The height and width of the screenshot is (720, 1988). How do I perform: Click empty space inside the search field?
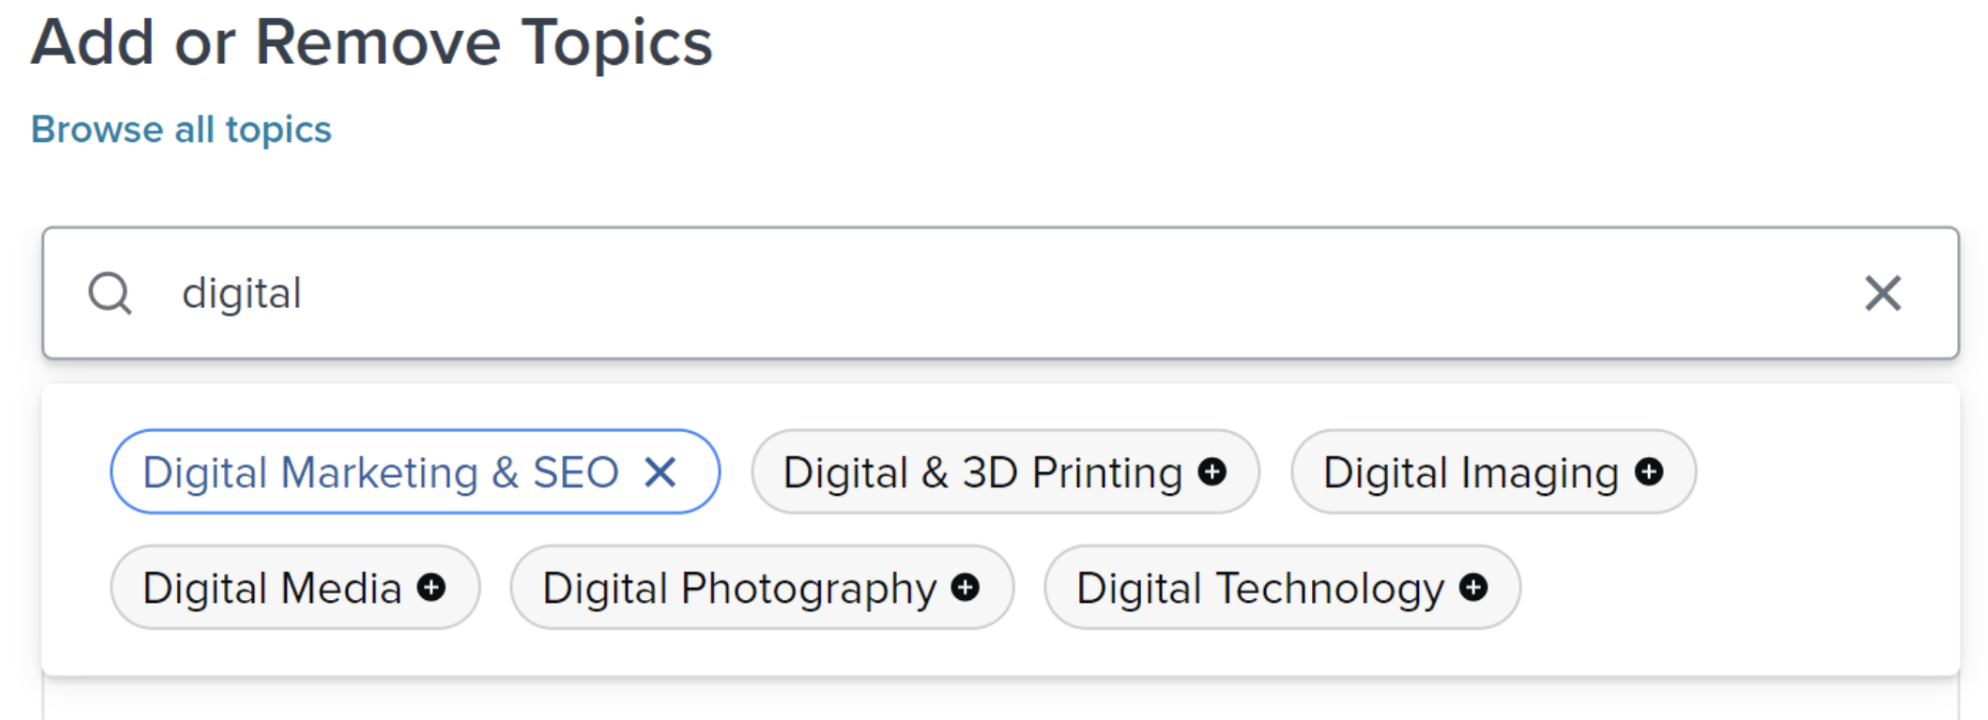click(1000, 293)
